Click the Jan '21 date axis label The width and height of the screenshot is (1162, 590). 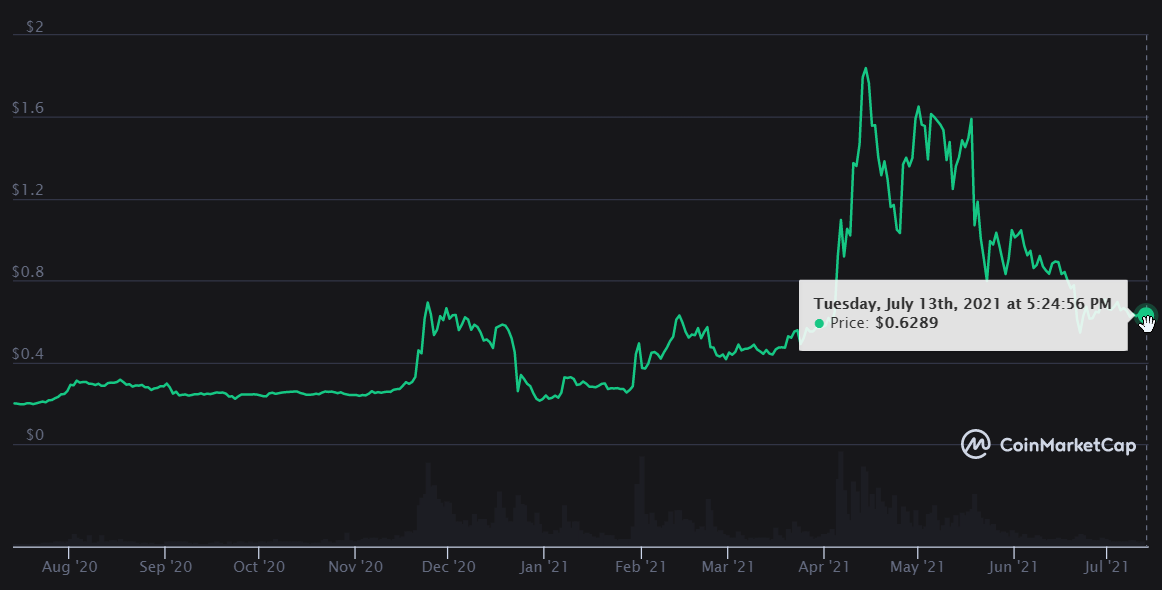(543, 567)
